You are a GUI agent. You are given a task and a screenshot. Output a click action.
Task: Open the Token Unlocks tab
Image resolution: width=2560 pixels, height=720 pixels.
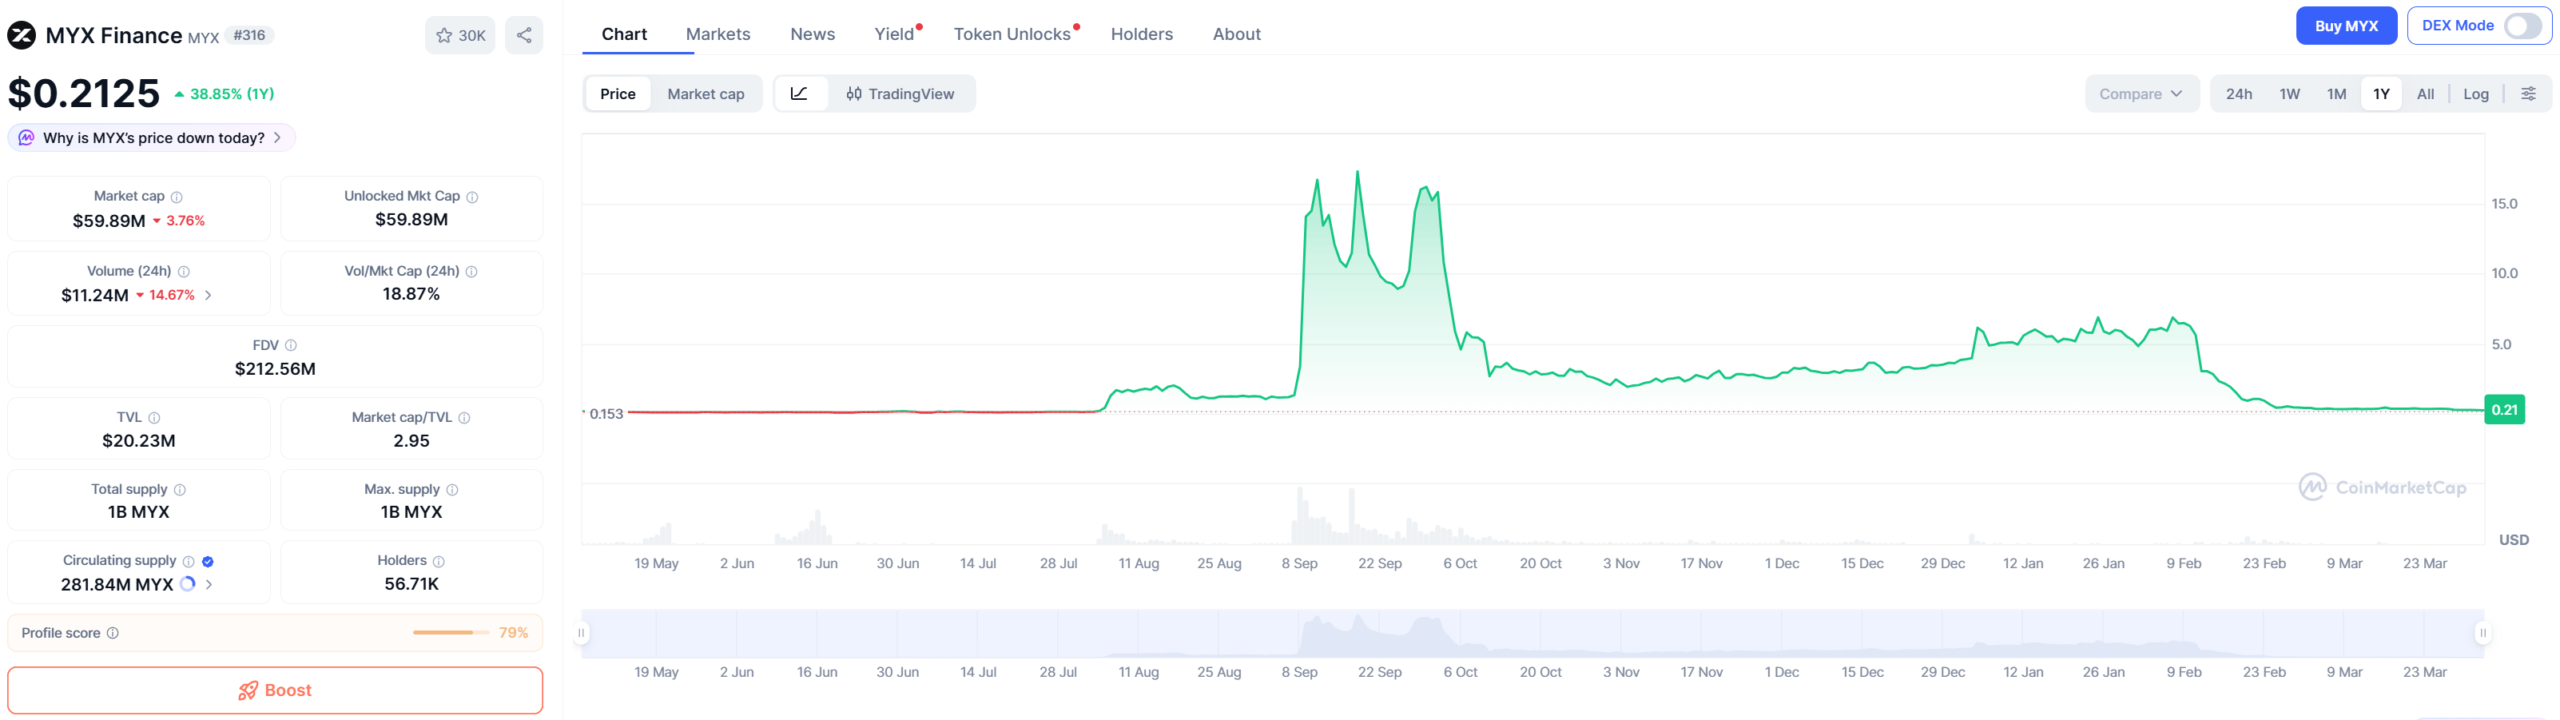[x=1011, y=34]
